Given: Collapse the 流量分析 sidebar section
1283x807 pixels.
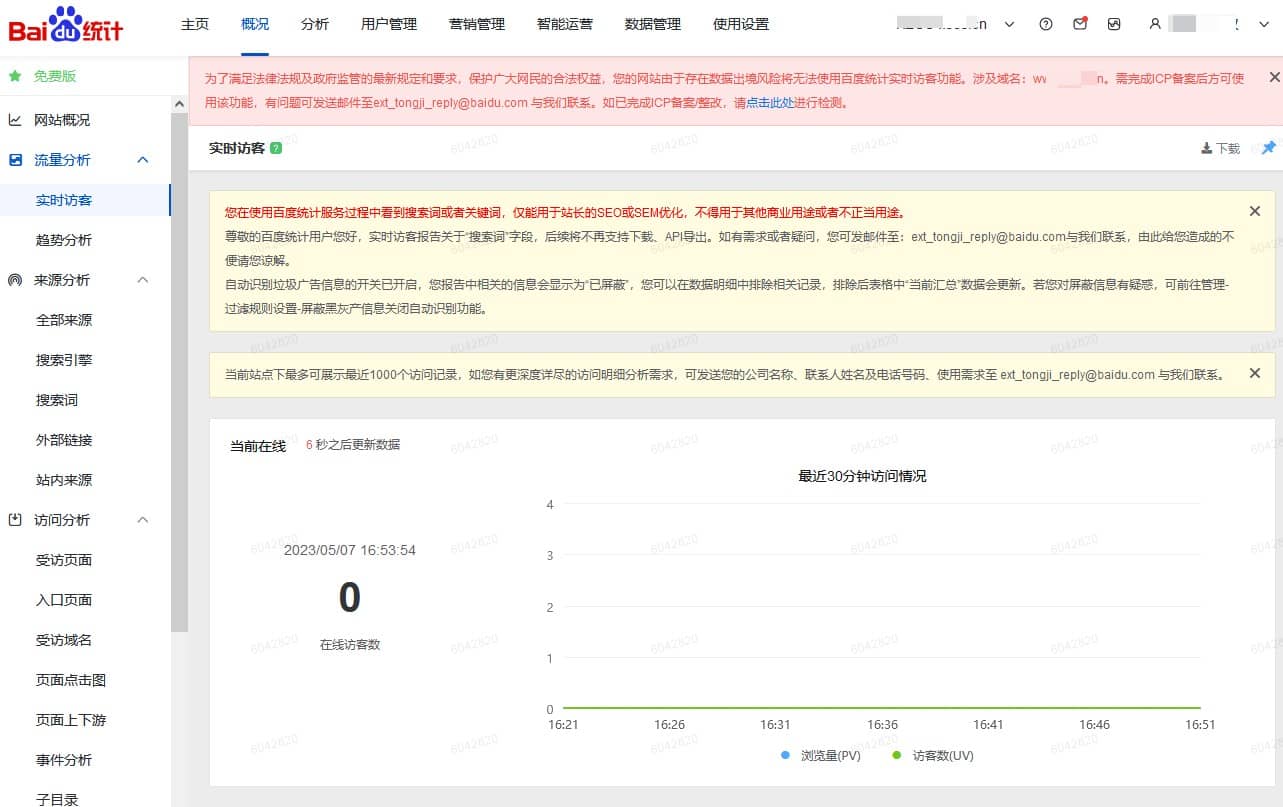Looking at the screenshot, I should click(143, 160).
